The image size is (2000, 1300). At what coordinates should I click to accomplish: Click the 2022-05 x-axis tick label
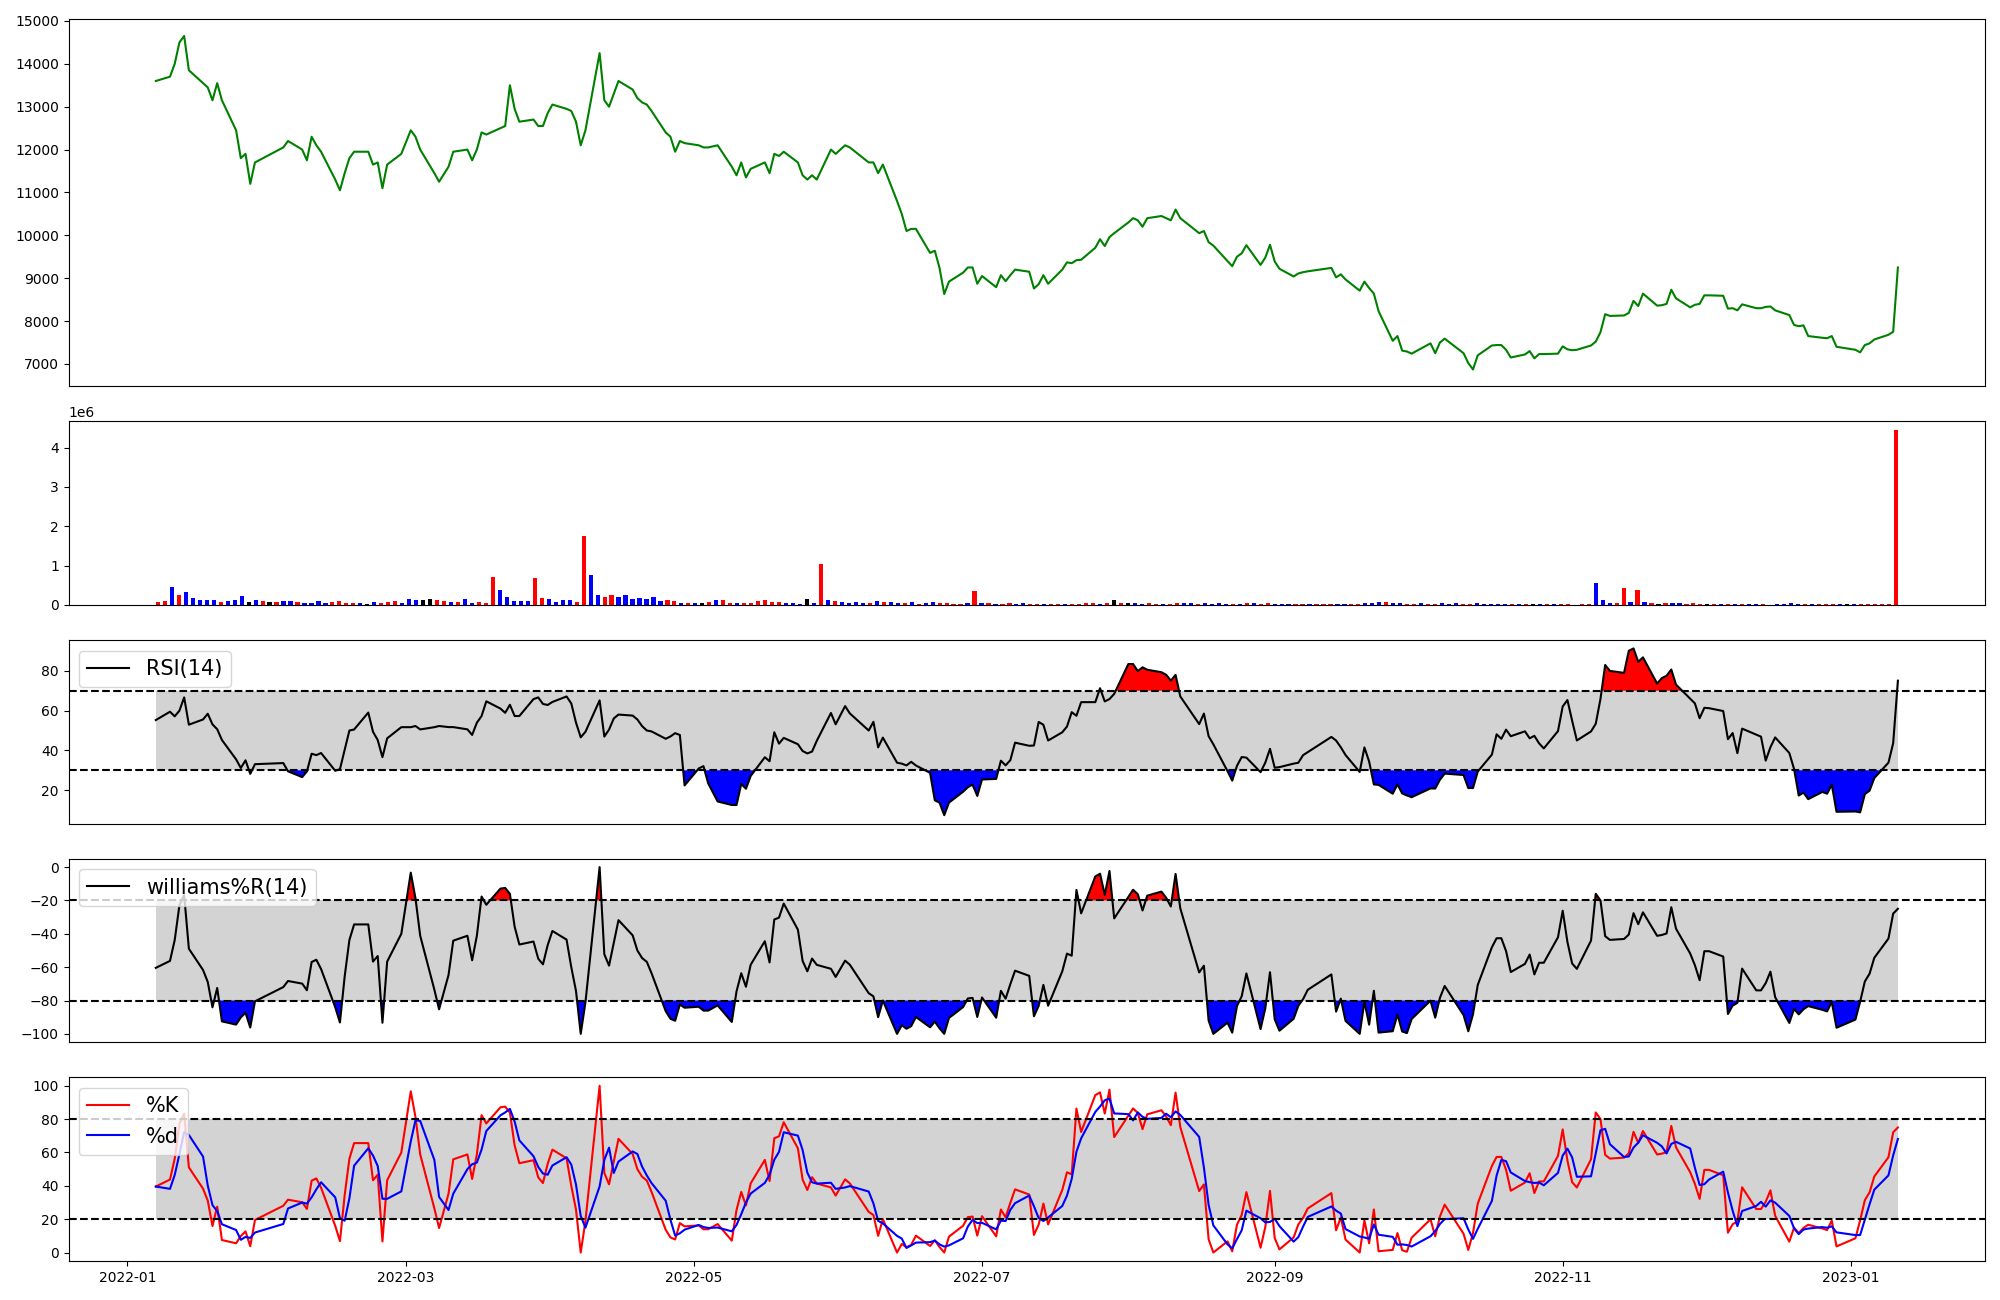pos(693,1277)
